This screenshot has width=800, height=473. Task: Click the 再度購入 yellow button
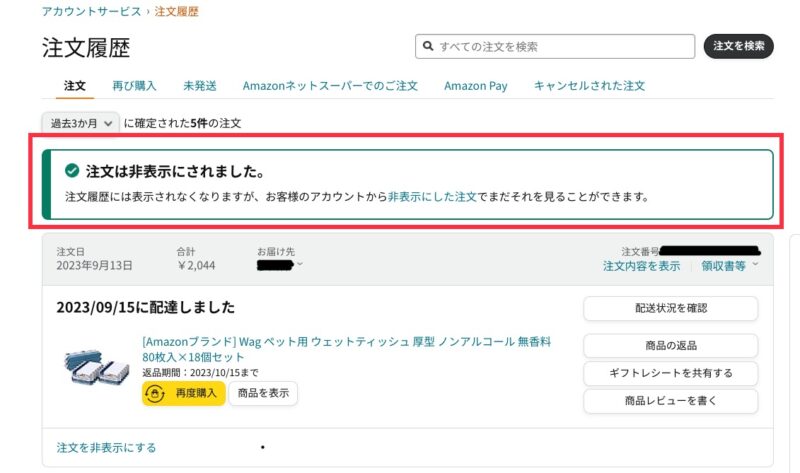[183, 393]
